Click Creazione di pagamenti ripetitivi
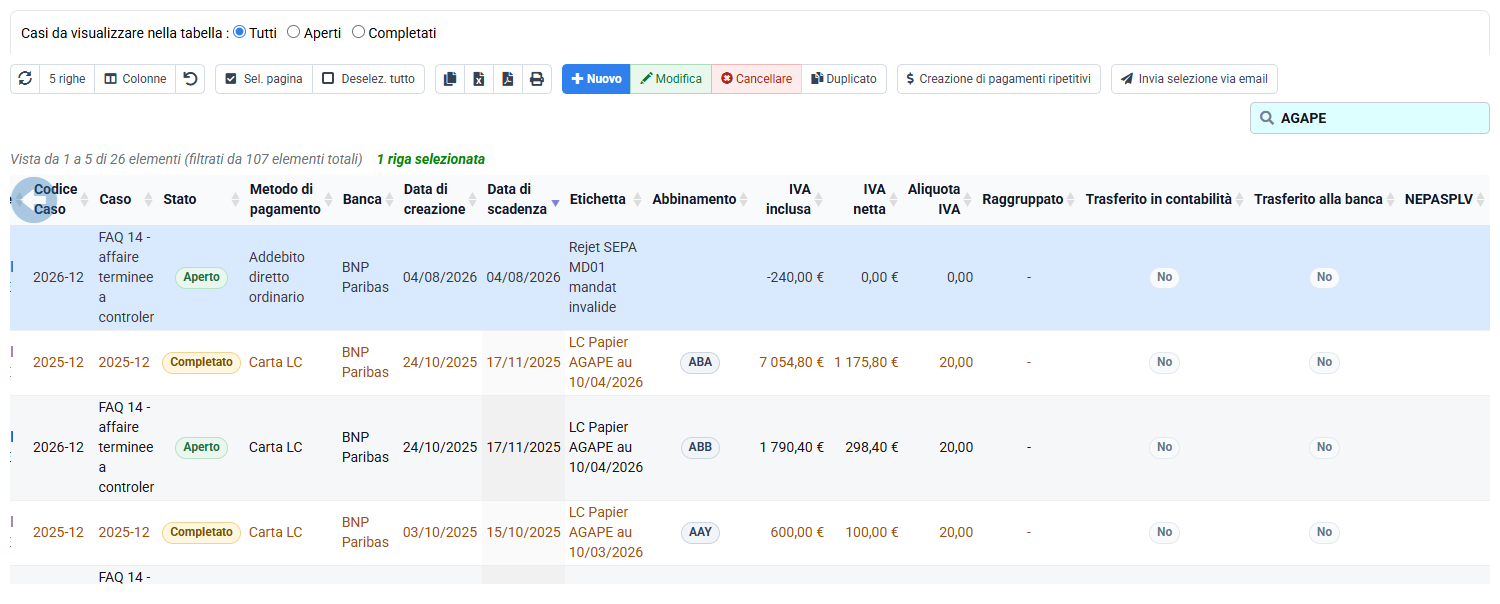Viewport: 1500px width, 604px height. coord(999,79)
